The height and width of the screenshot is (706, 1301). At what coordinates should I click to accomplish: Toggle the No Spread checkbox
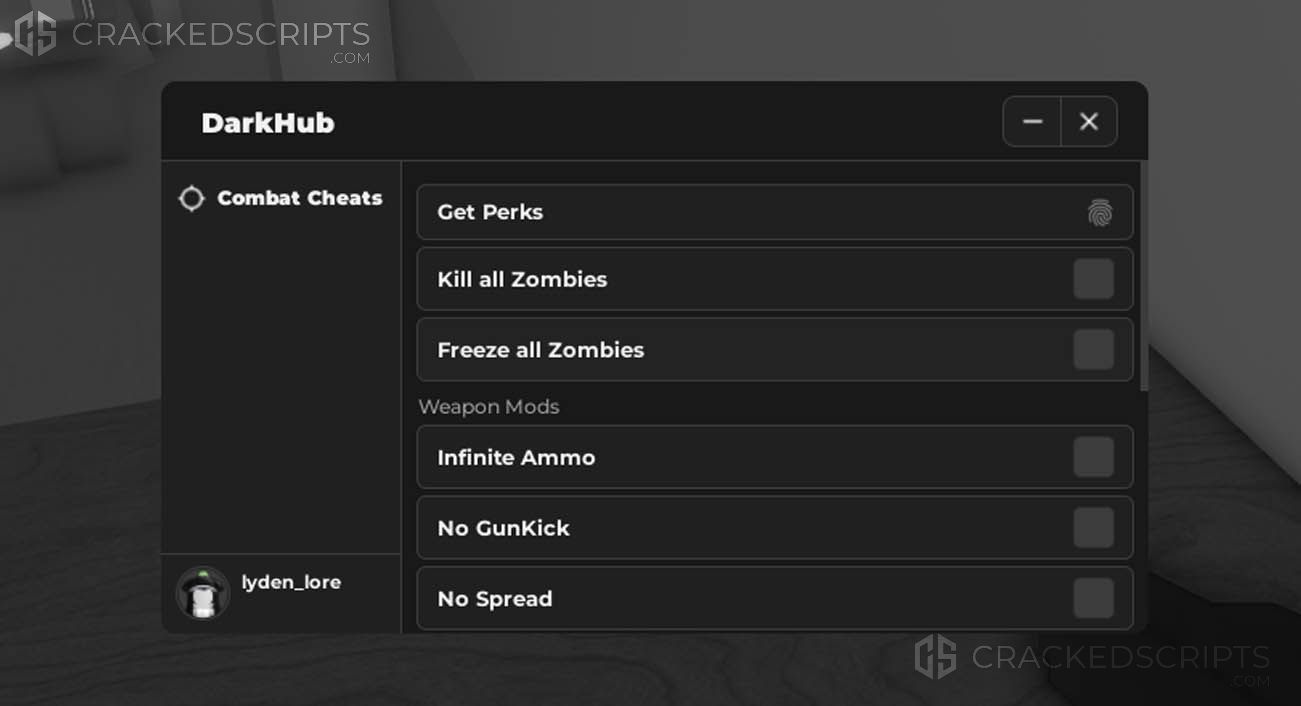click(1093, 598)
